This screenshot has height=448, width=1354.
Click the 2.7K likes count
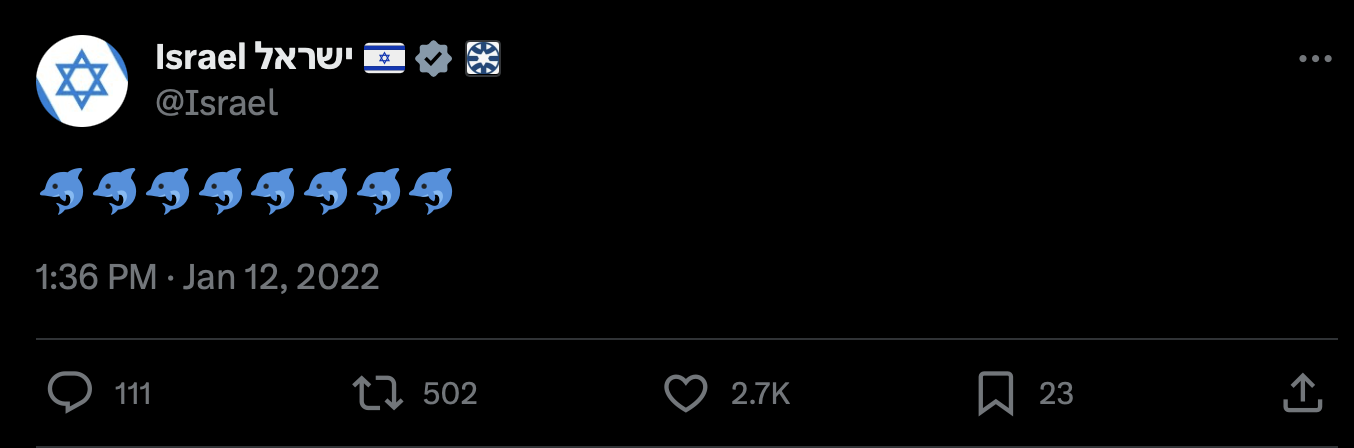tap(760, 394)
